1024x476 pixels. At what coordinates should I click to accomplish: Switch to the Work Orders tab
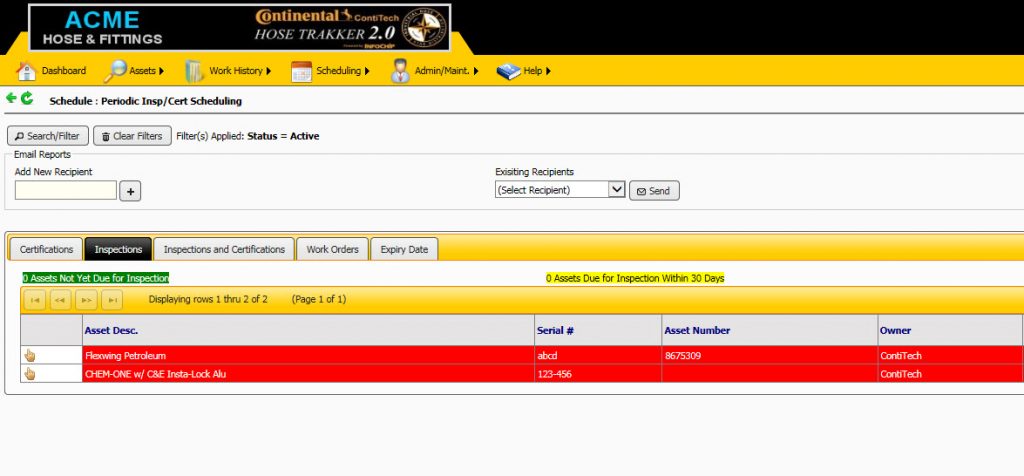pyautogui.click(x=332, y=249)
